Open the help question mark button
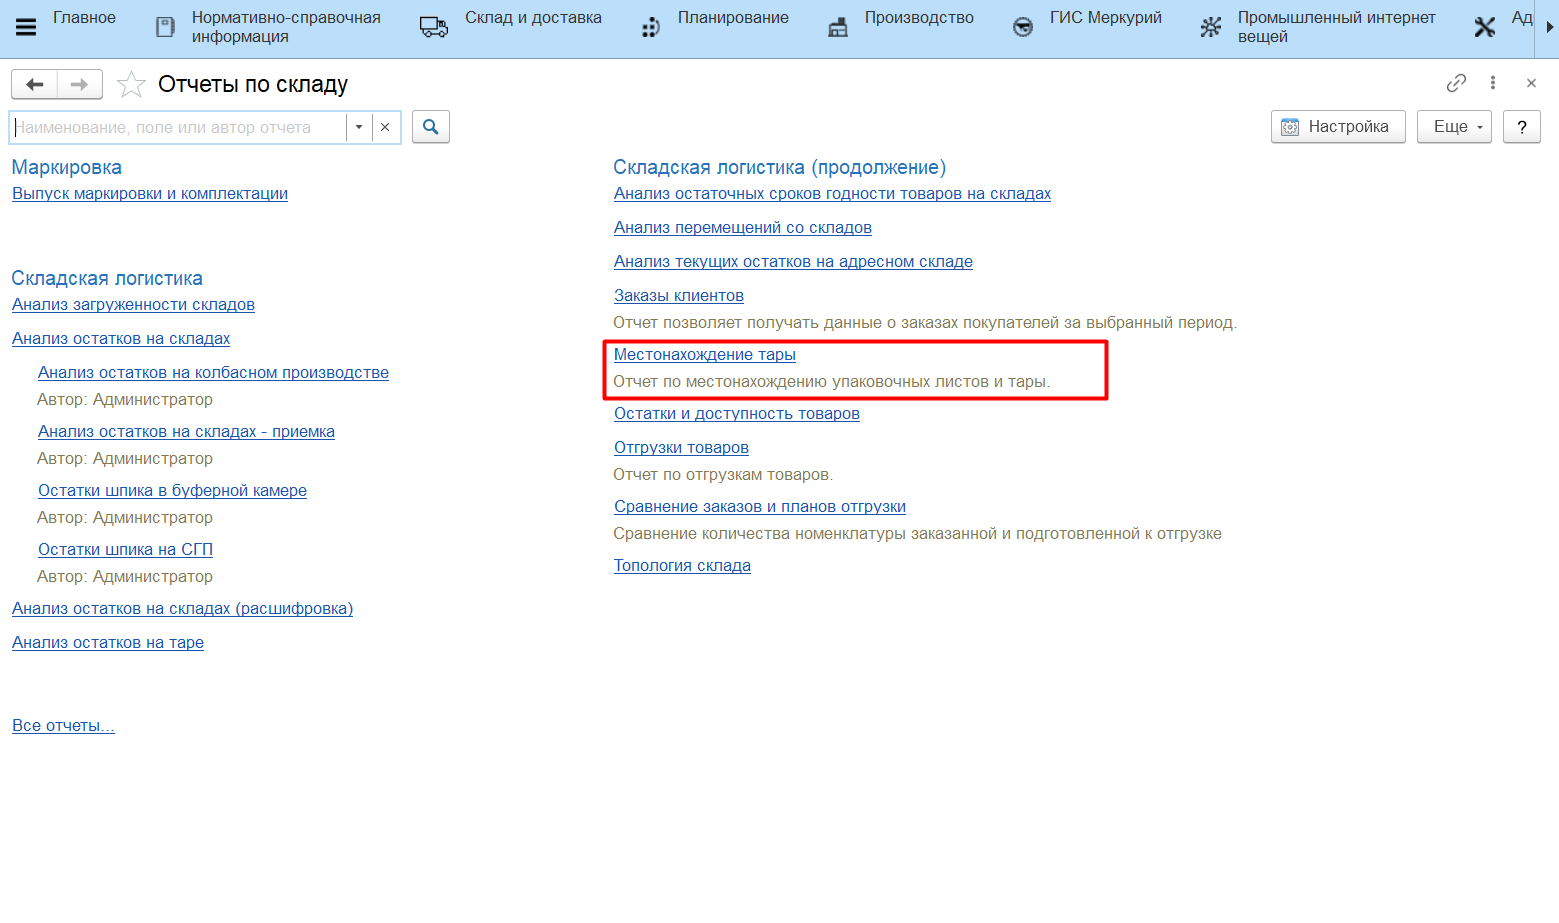This screenshot has height=923, width=1559. pyautogui.click(x=1521, y=127)
